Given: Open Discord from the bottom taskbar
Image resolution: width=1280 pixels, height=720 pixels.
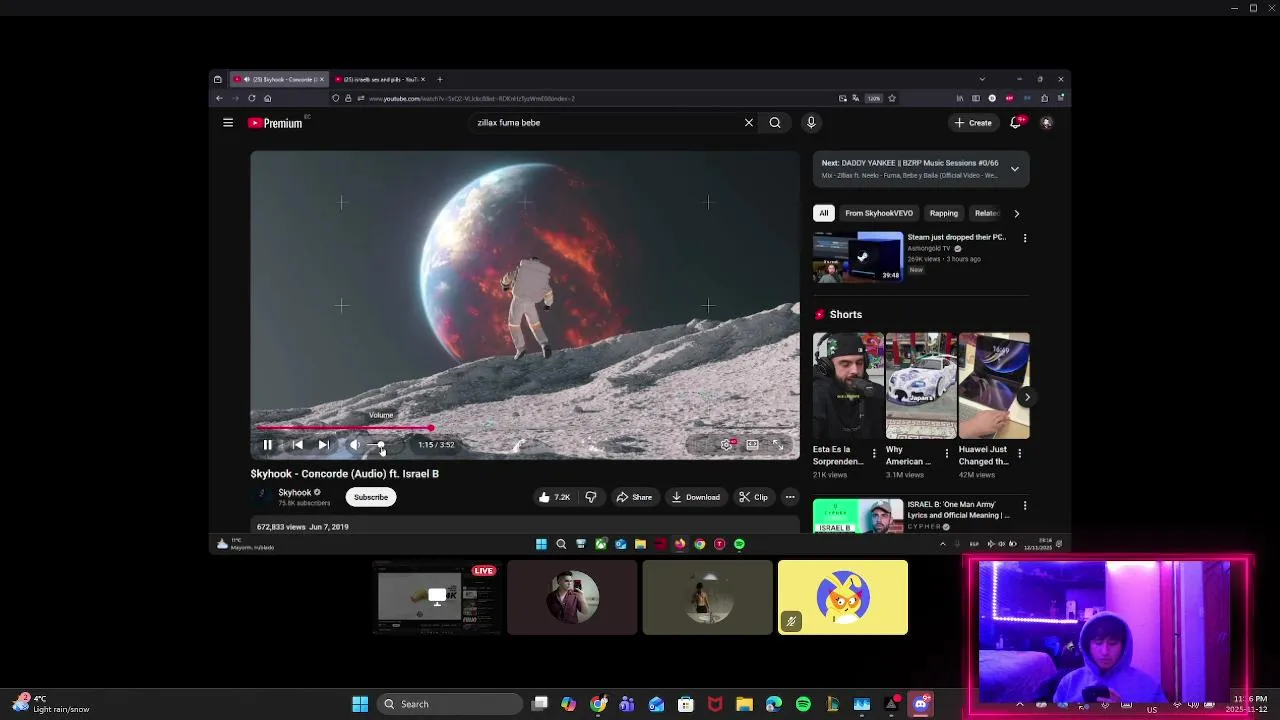Looking at the screenshot, I should (x=920, y=704).
